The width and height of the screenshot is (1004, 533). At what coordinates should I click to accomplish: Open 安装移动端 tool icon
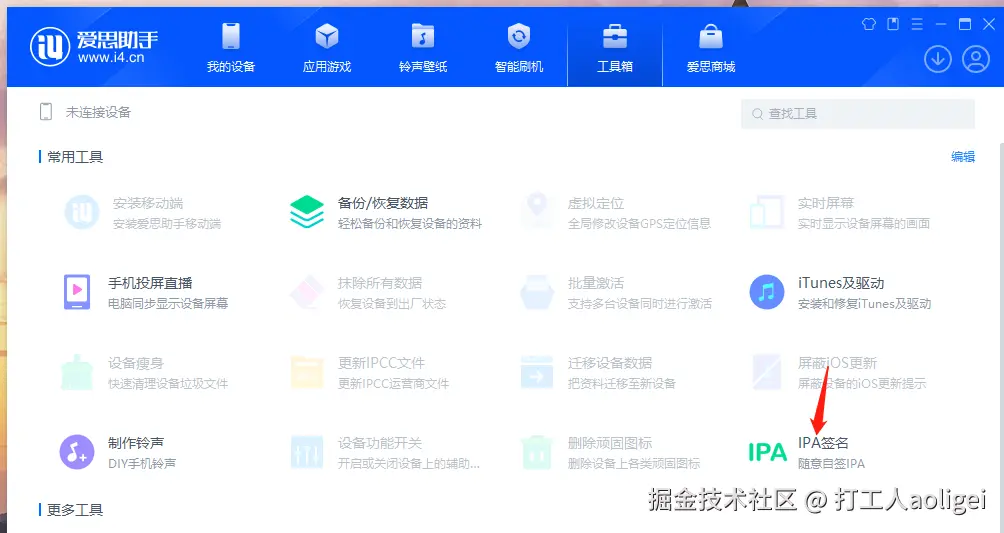(x=82, y=213)
